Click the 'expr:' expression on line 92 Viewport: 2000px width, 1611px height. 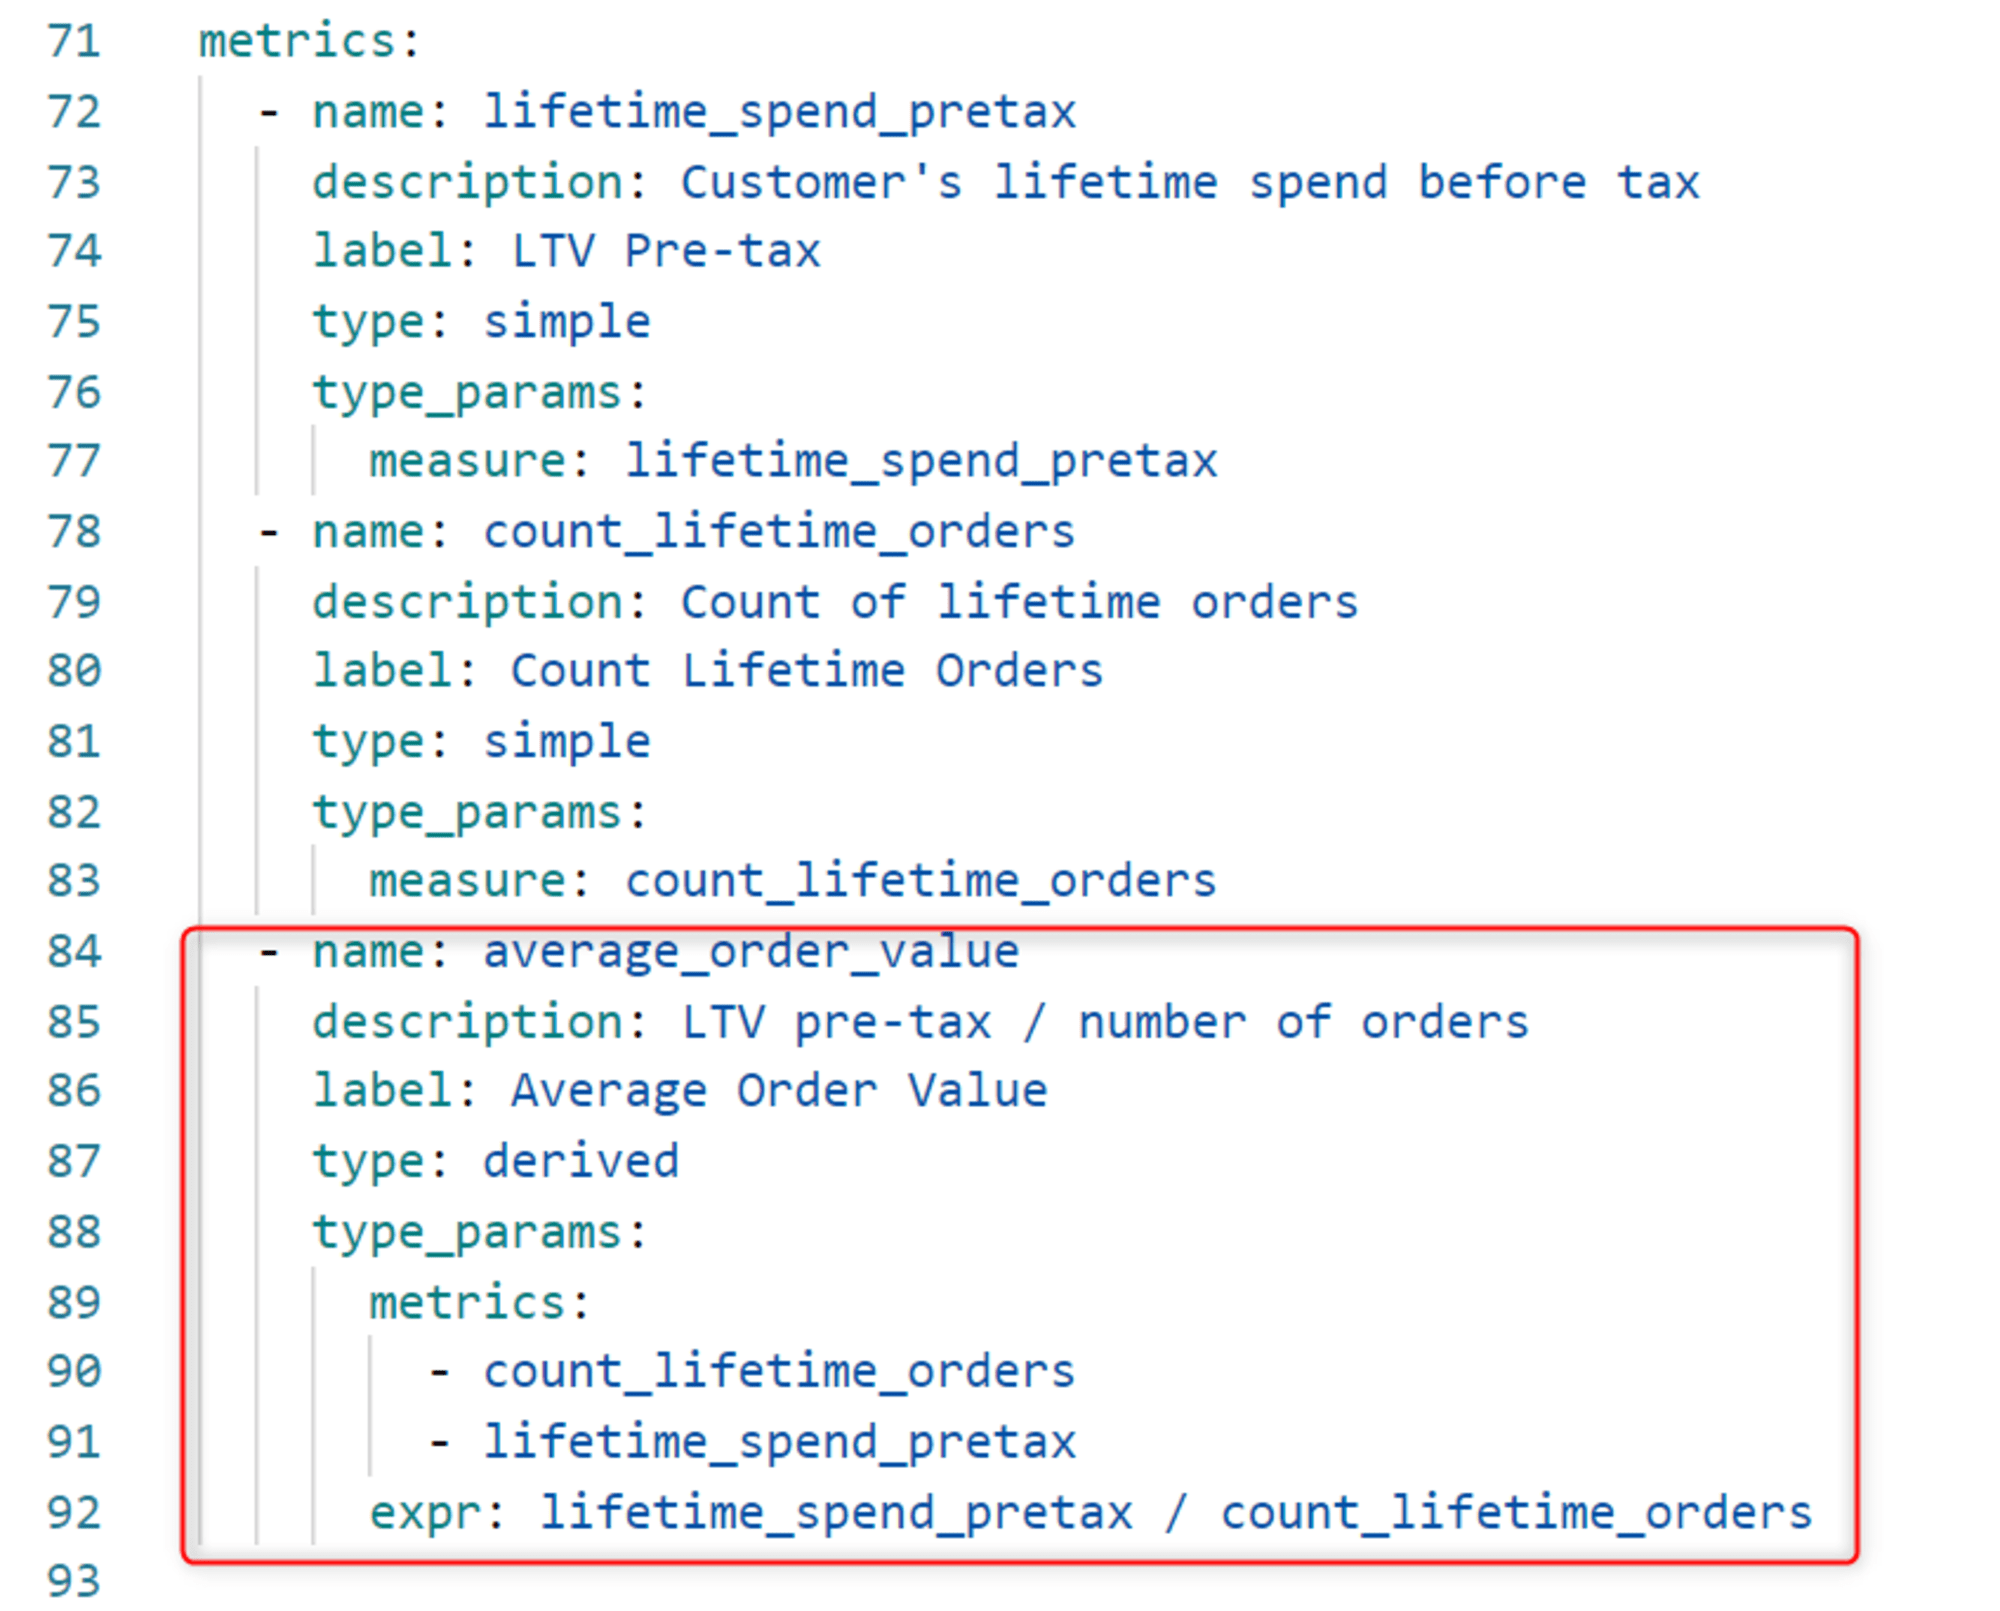(x=1090, y=1513)
